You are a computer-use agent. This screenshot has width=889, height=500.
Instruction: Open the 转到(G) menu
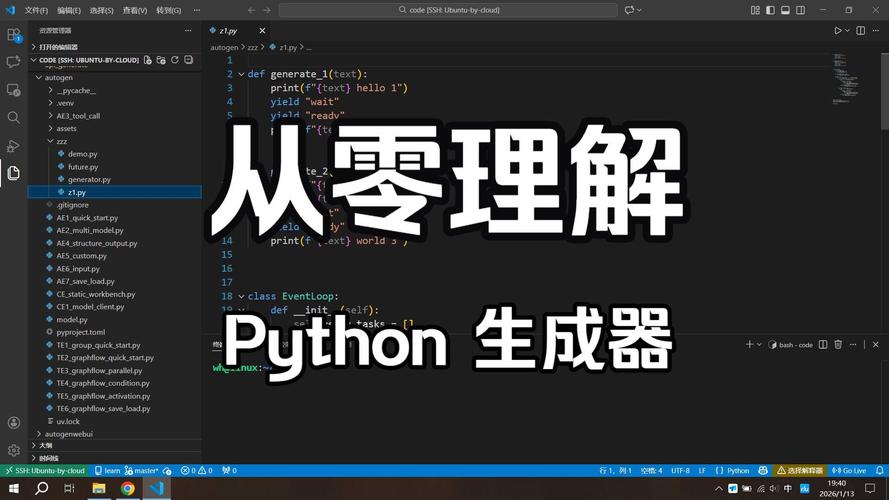coord(168,10)
